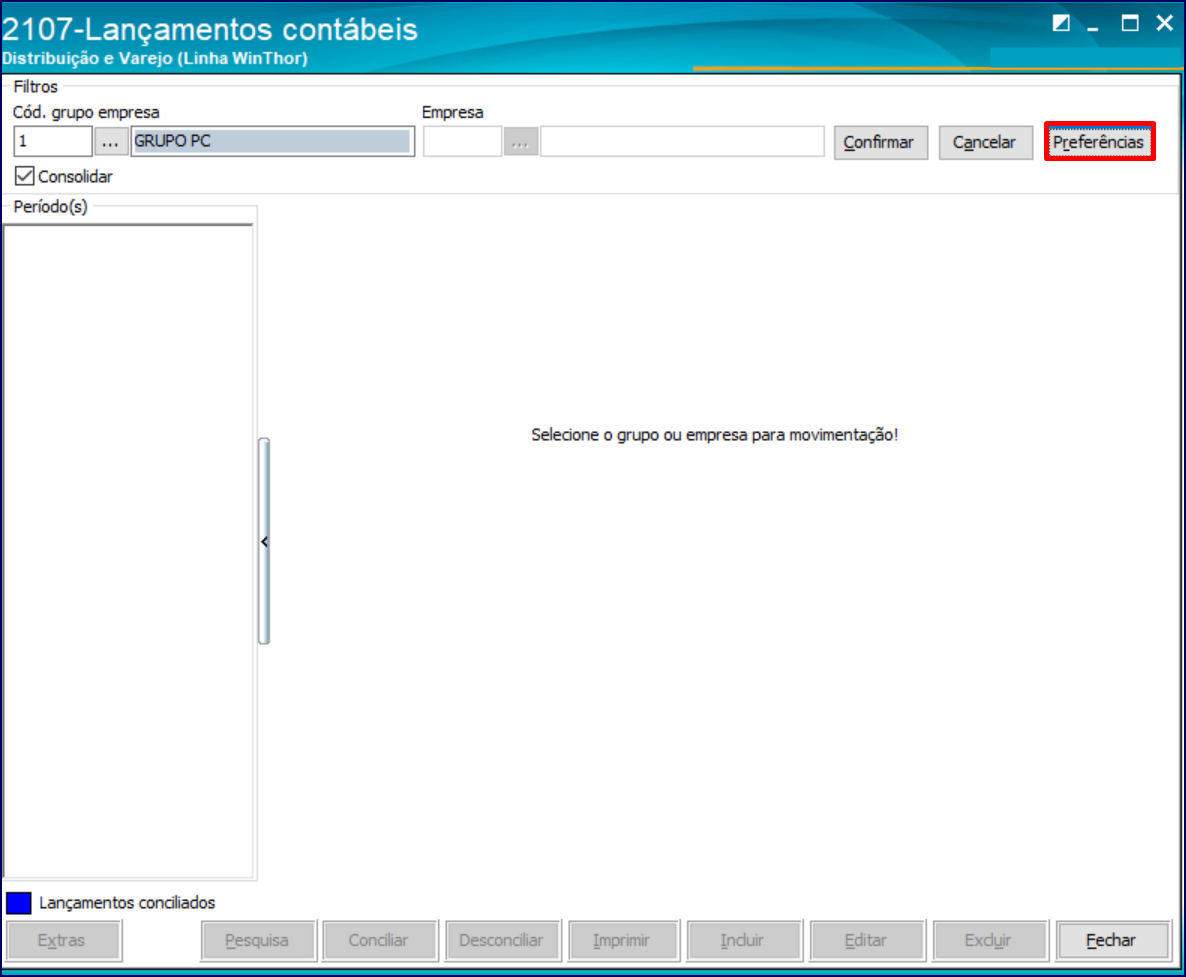Click the Editar button

(867, 940)
